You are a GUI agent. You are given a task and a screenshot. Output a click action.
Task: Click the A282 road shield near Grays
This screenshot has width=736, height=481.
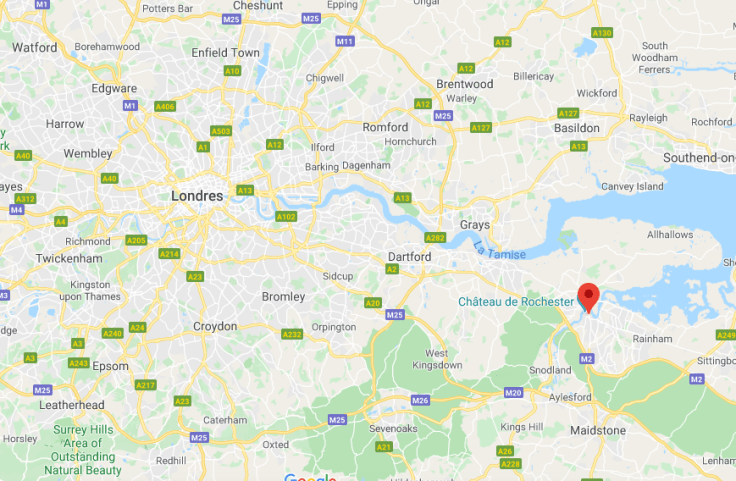pos(435,238)
